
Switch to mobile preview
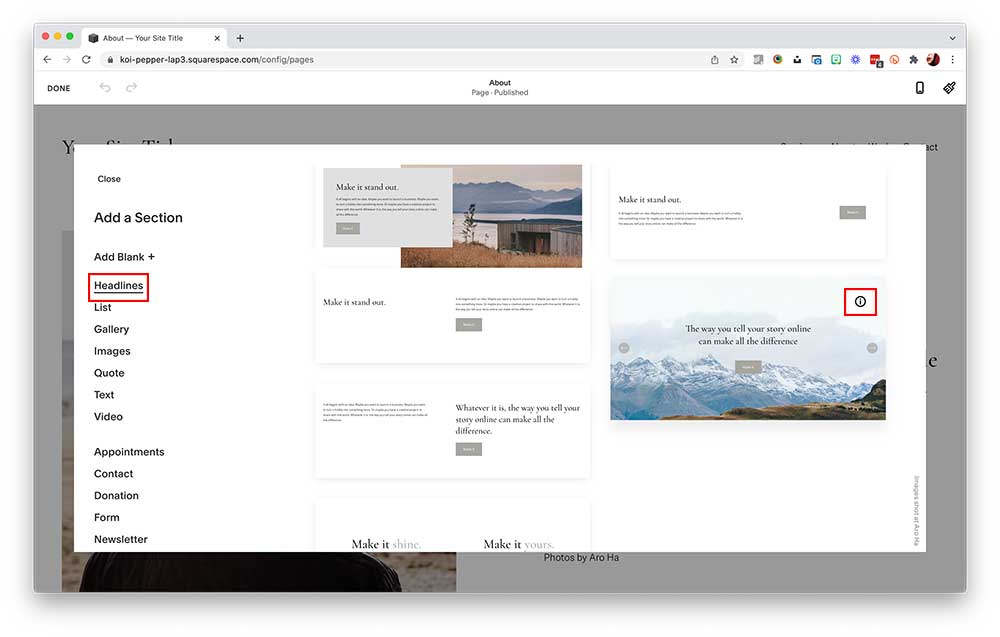(920, 88)
